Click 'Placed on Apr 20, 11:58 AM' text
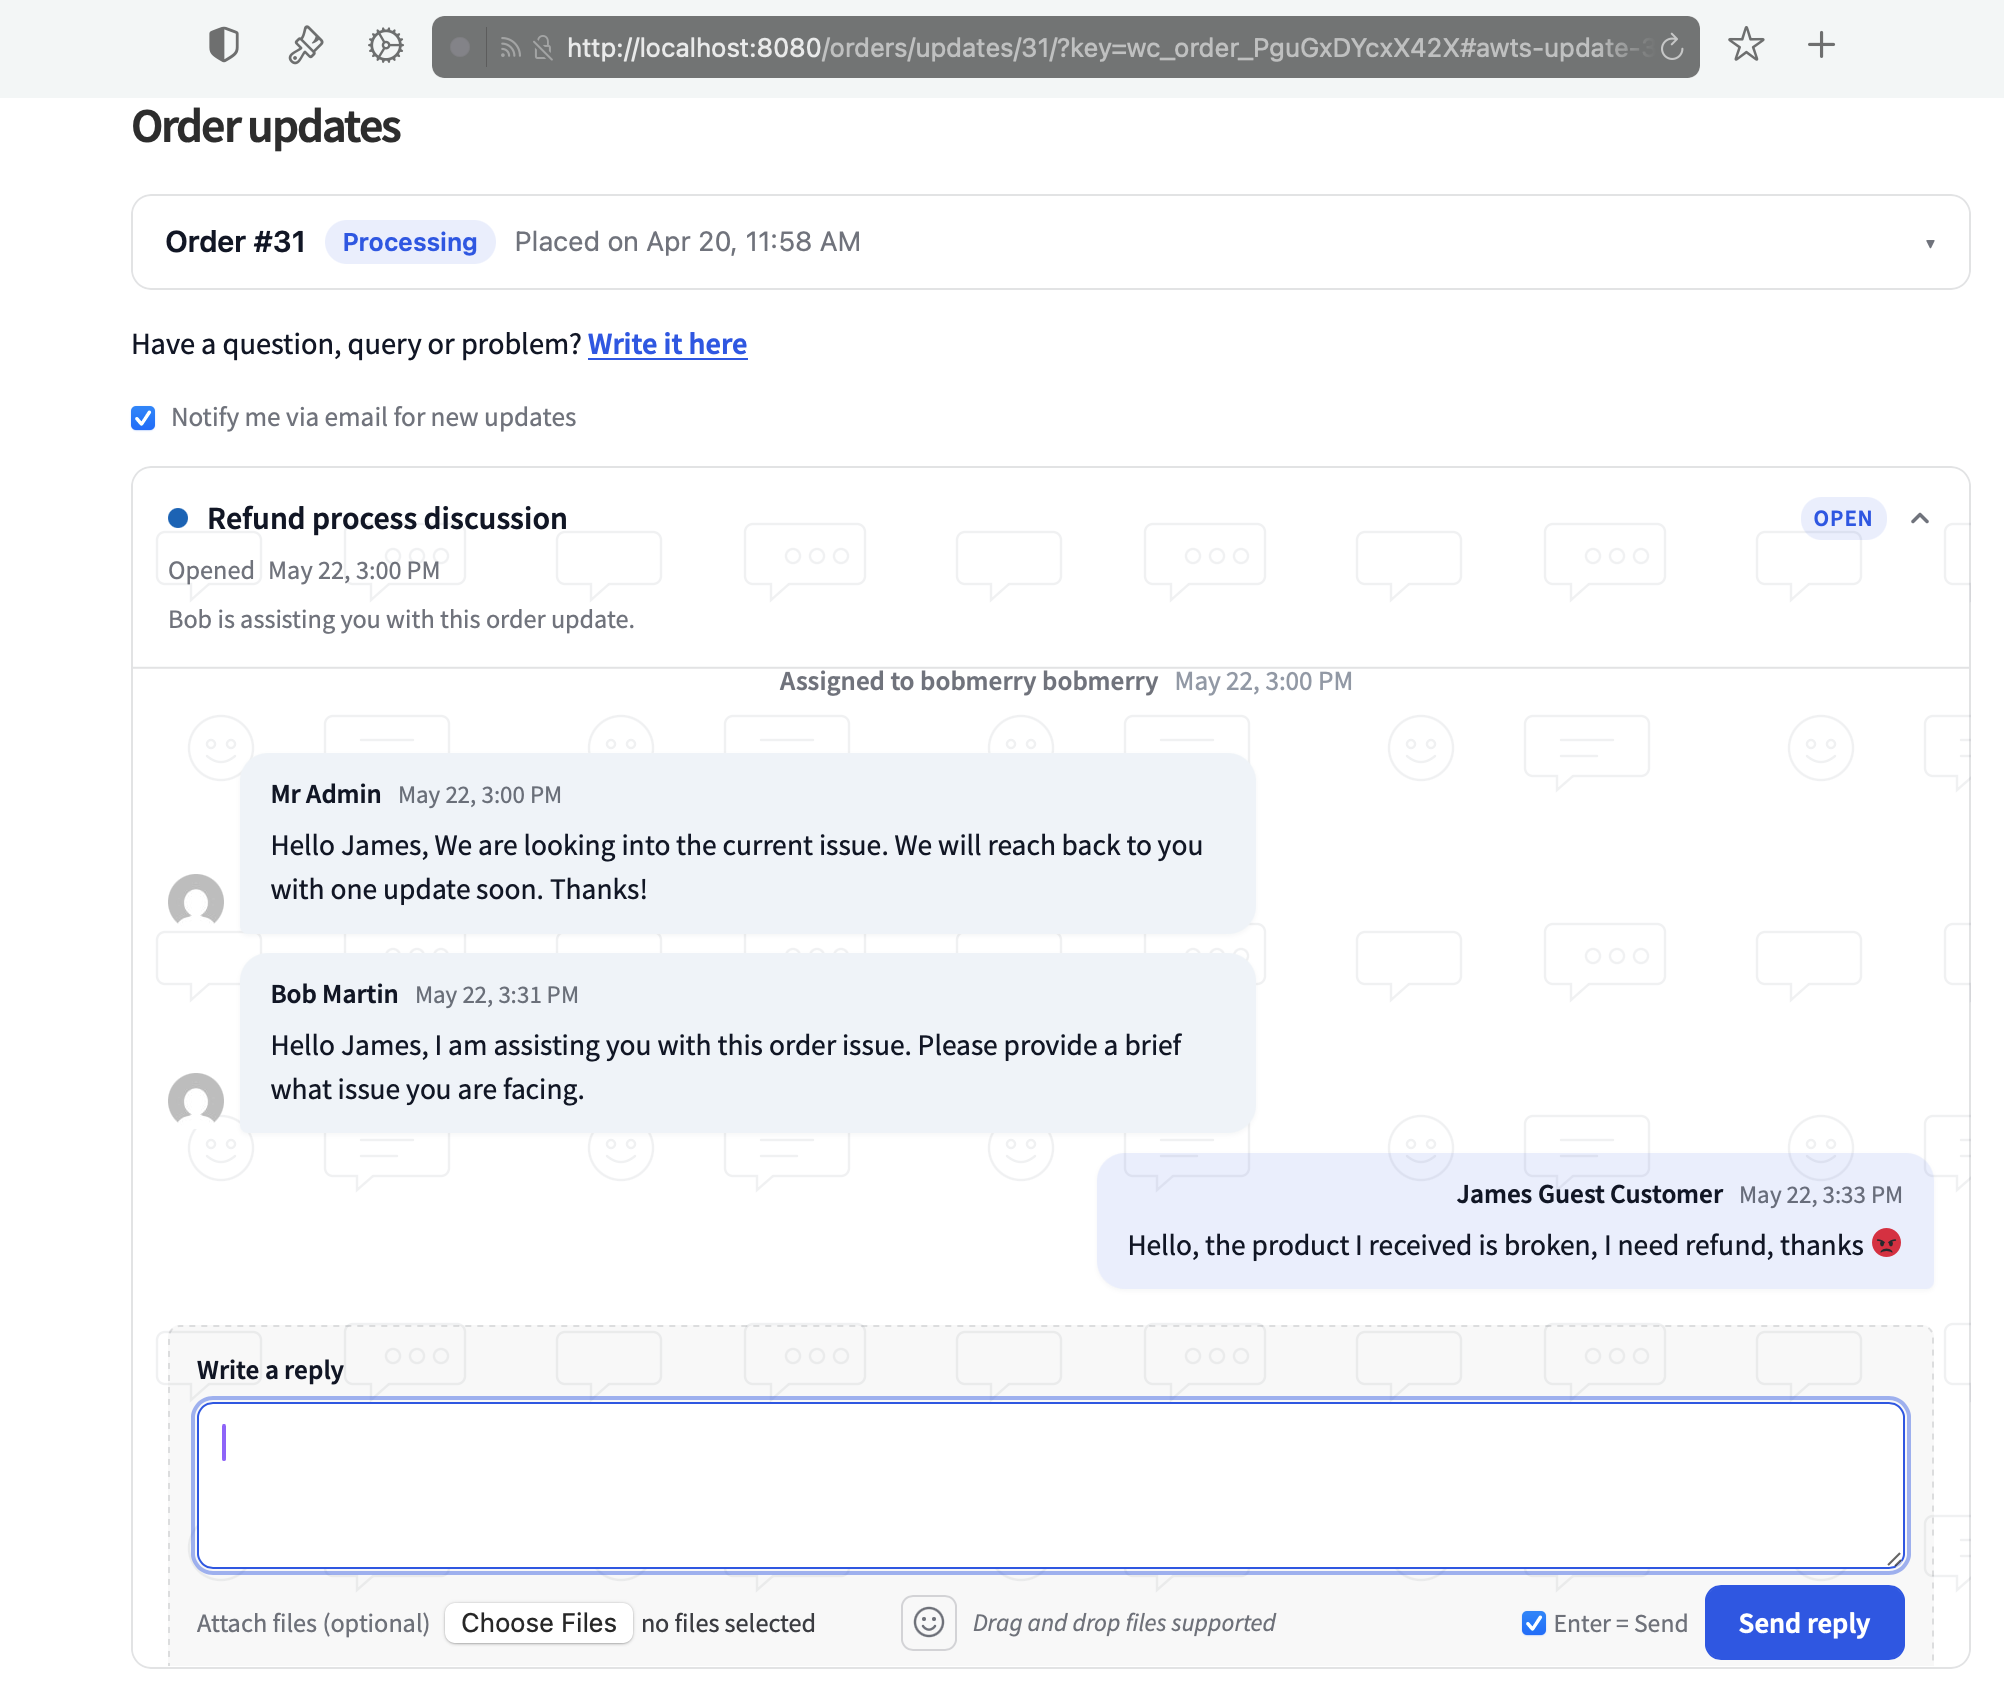The height and width of the screenshot is (1700, 2004). [687, 242]
